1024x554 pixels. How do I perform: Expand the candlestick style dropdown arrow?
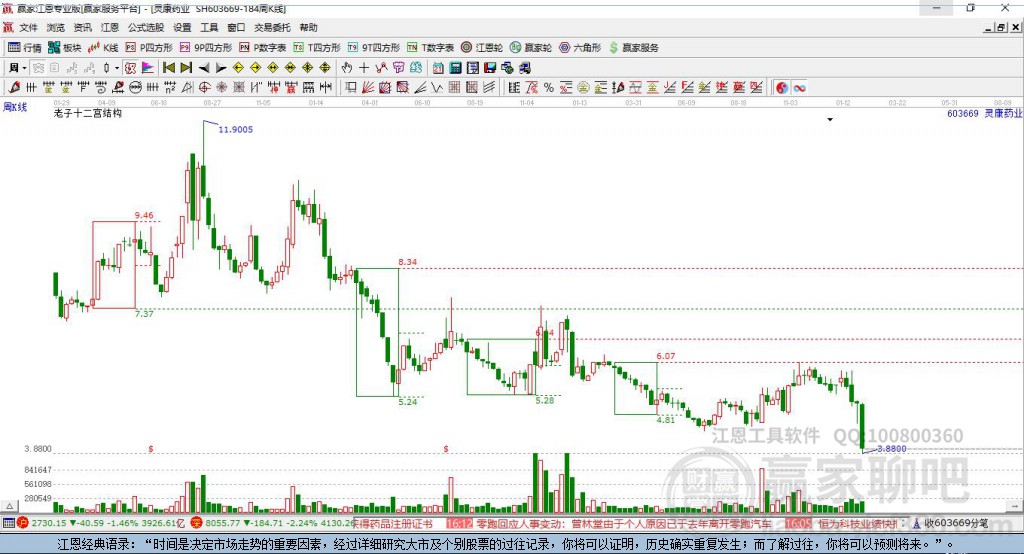coord(117,68)
